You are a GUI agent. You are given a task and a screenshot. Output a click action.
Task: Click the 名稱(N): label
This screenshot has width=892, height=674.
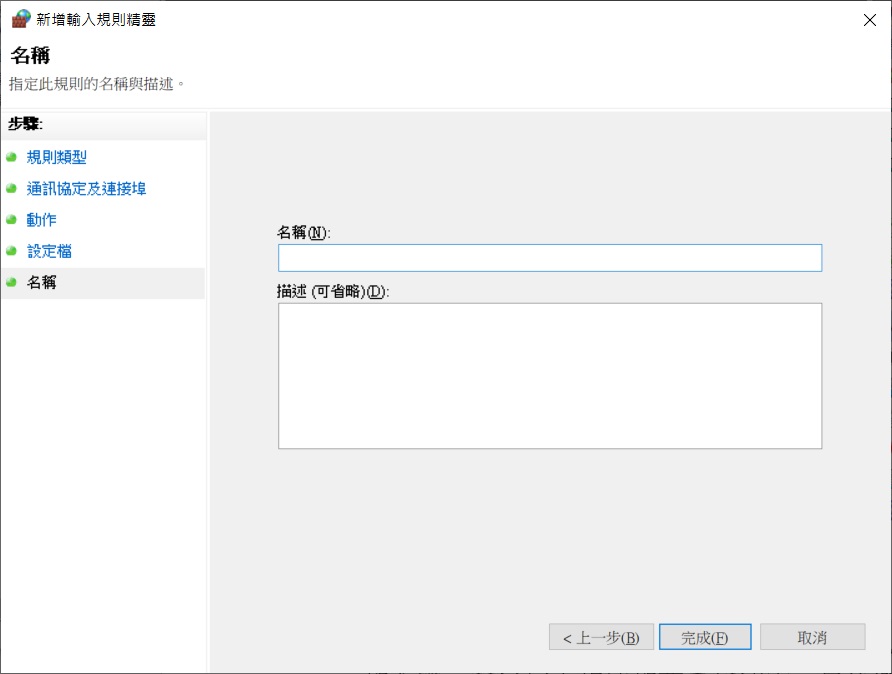[x=304, y=232]
